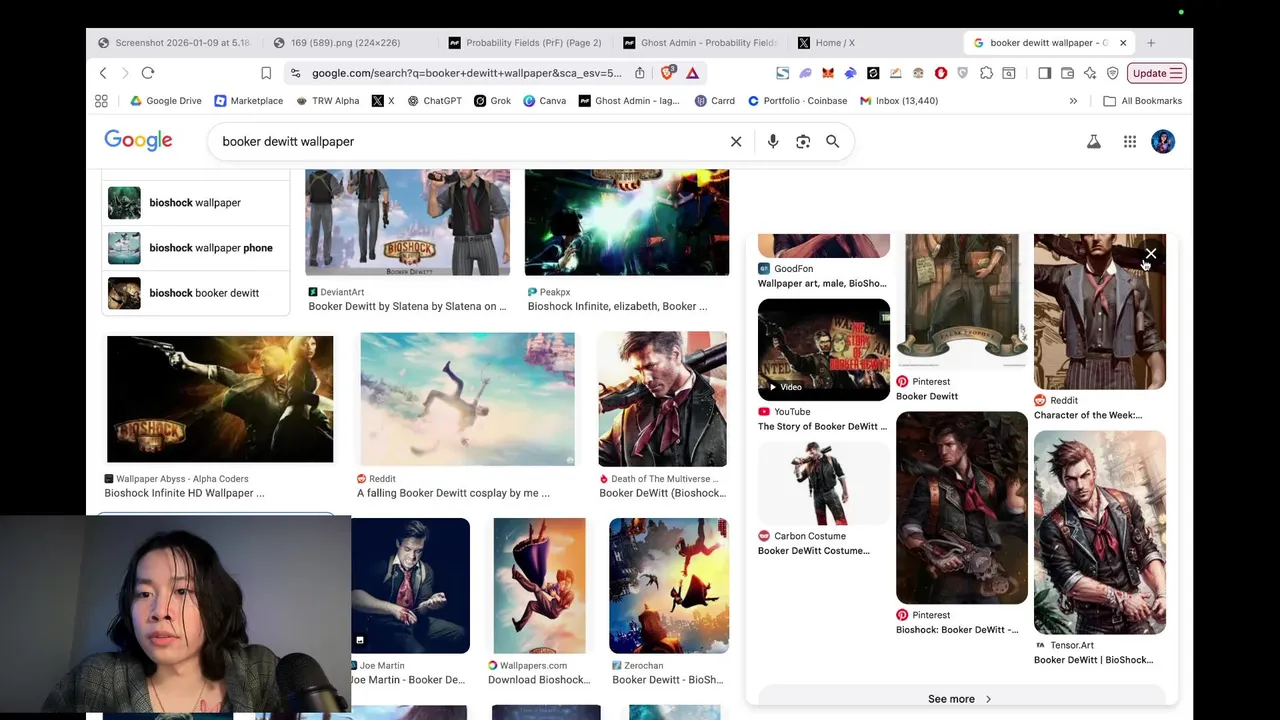Show hidden bookmarks with double chevron
1280x720 pixels.
pyautogui.click(x=1073, y=101)
